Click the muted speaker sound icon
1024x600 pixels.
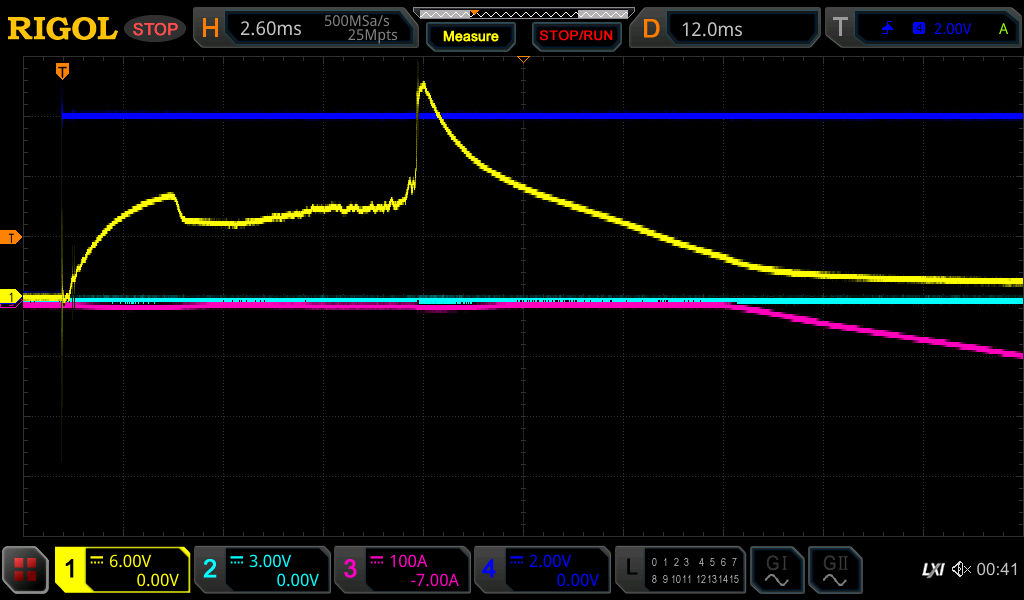tap(961, 570)
